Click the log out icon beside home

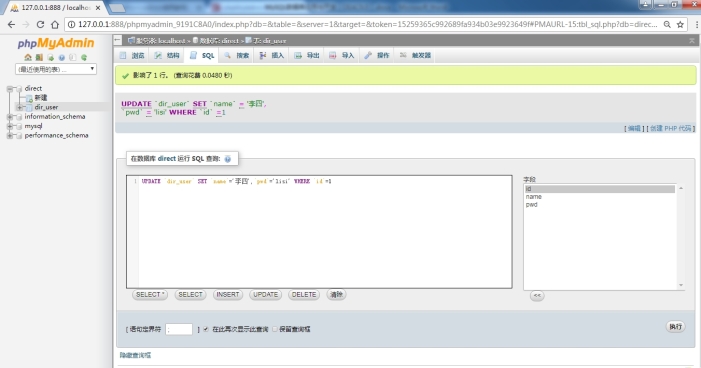coord(39,57)
